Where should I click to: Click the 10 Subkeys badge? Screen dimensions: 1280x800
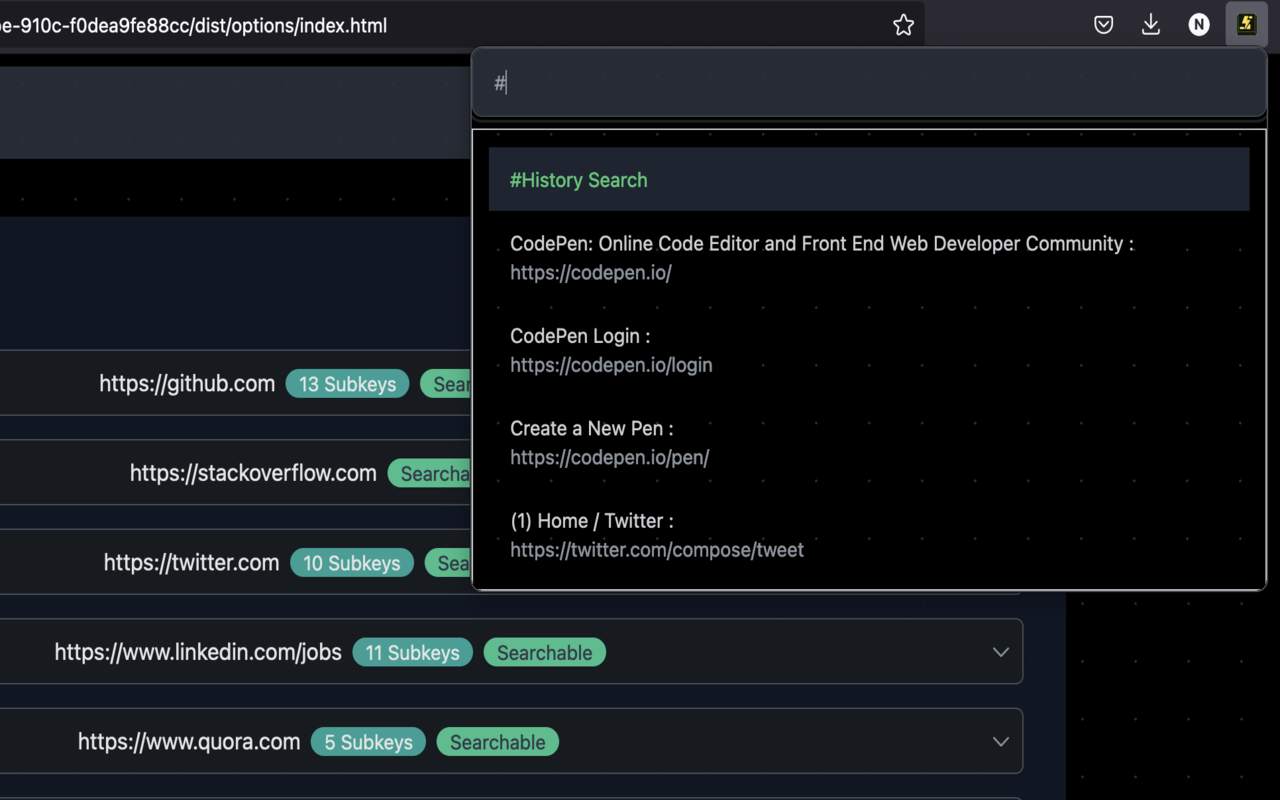352,563
